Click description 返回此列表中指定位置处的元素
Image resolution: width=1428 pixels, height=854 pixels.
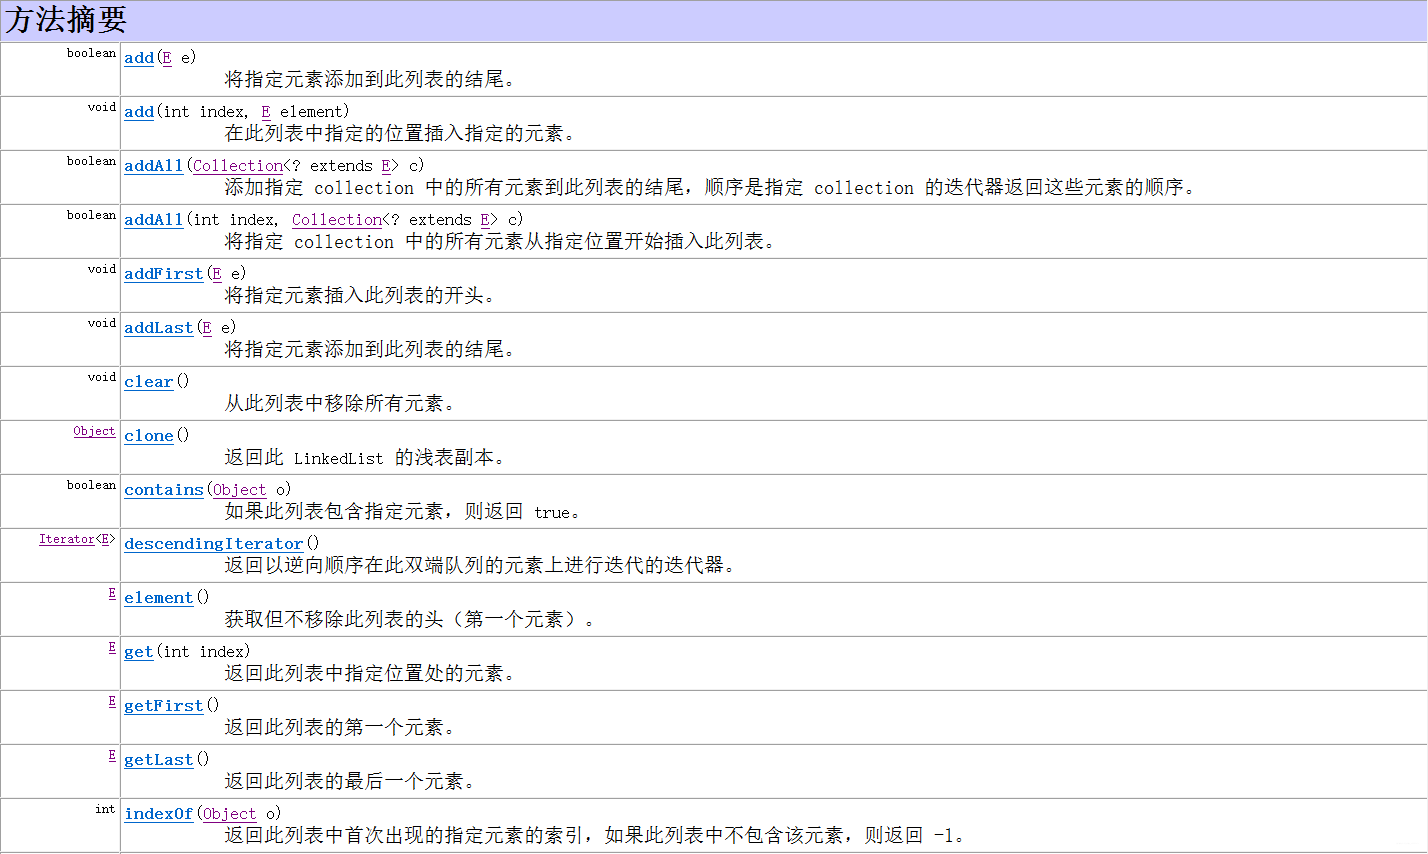(x=369, y=673)
